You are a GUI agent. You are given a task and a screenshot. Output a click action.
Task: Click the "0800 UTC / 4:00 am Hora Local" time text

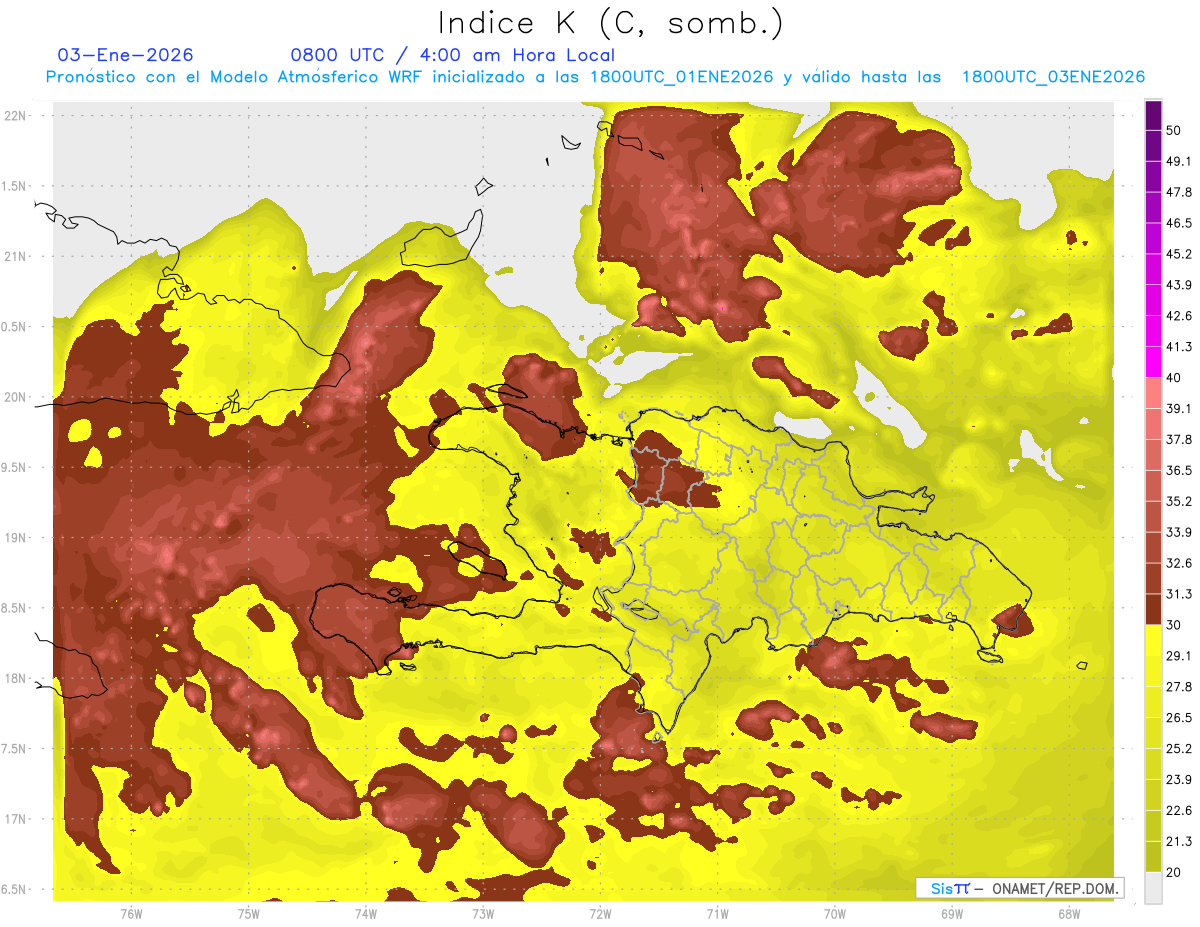[x=453, y=55]
